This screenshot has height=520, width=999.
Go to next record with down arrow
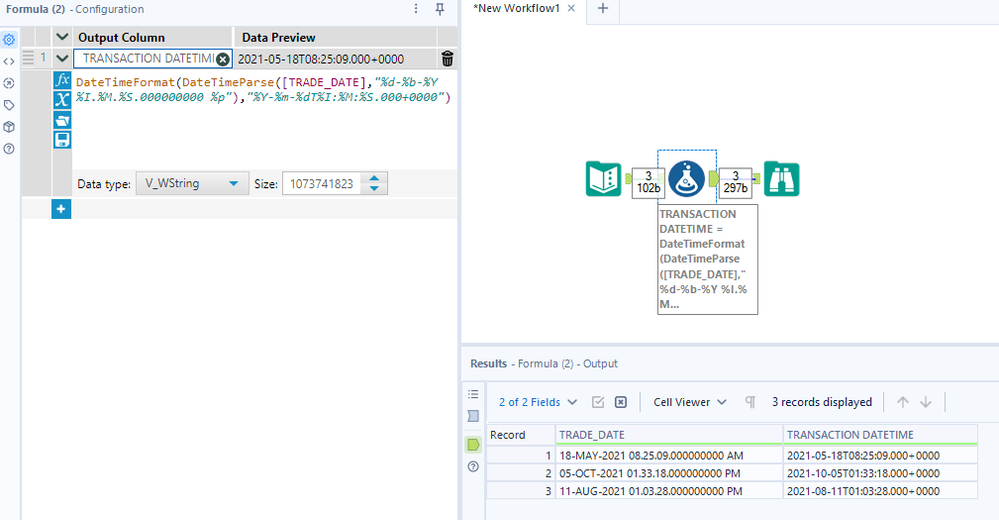926,402
